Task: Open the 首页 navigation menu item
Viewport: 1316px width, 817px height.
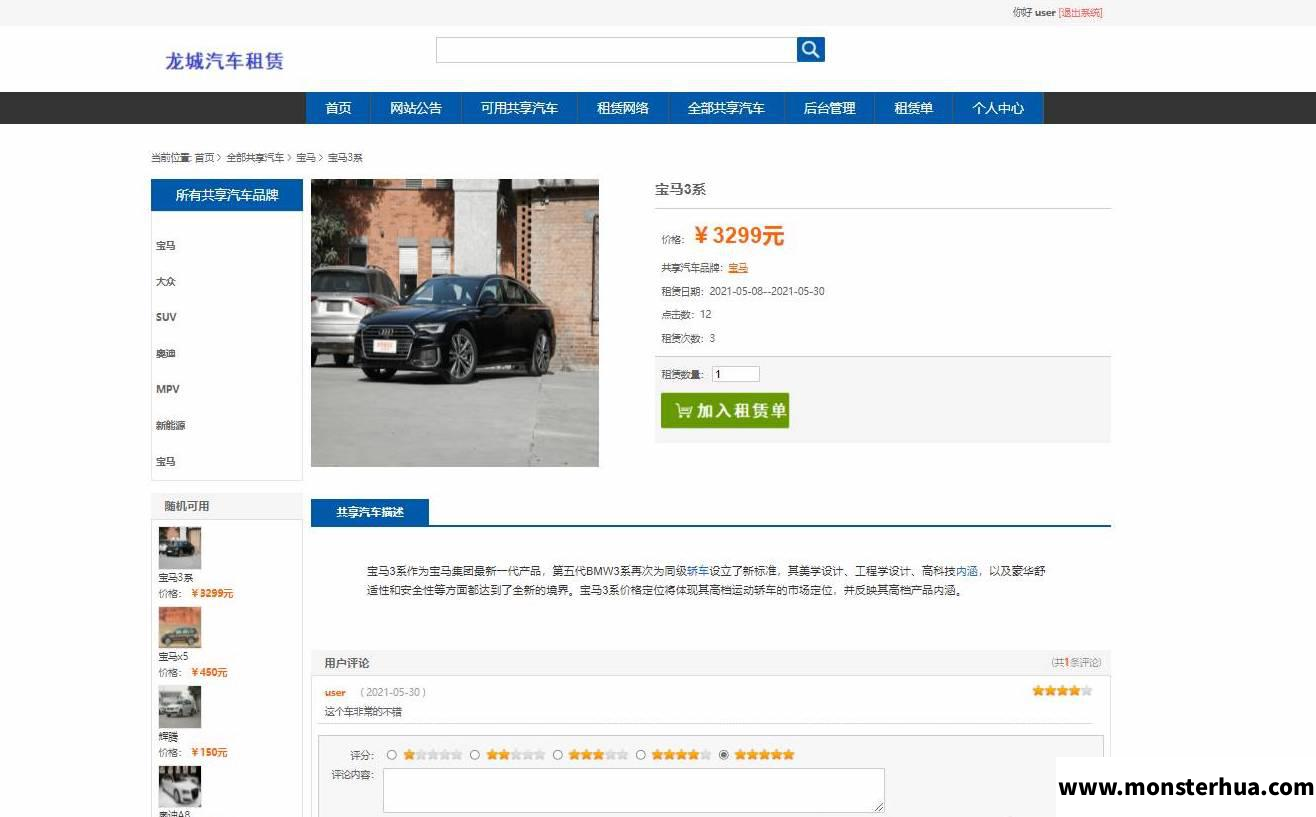Action: point(338,108)
